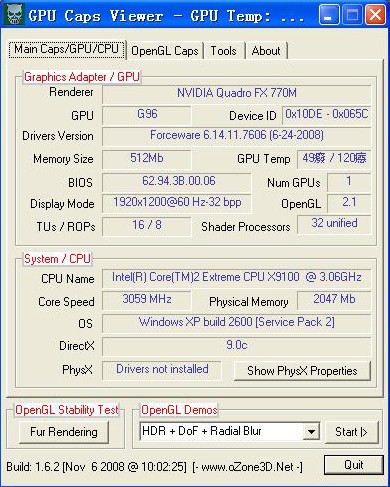Quit the application
Viewport: 390px width, 487px height.
(x=354, y=465)
